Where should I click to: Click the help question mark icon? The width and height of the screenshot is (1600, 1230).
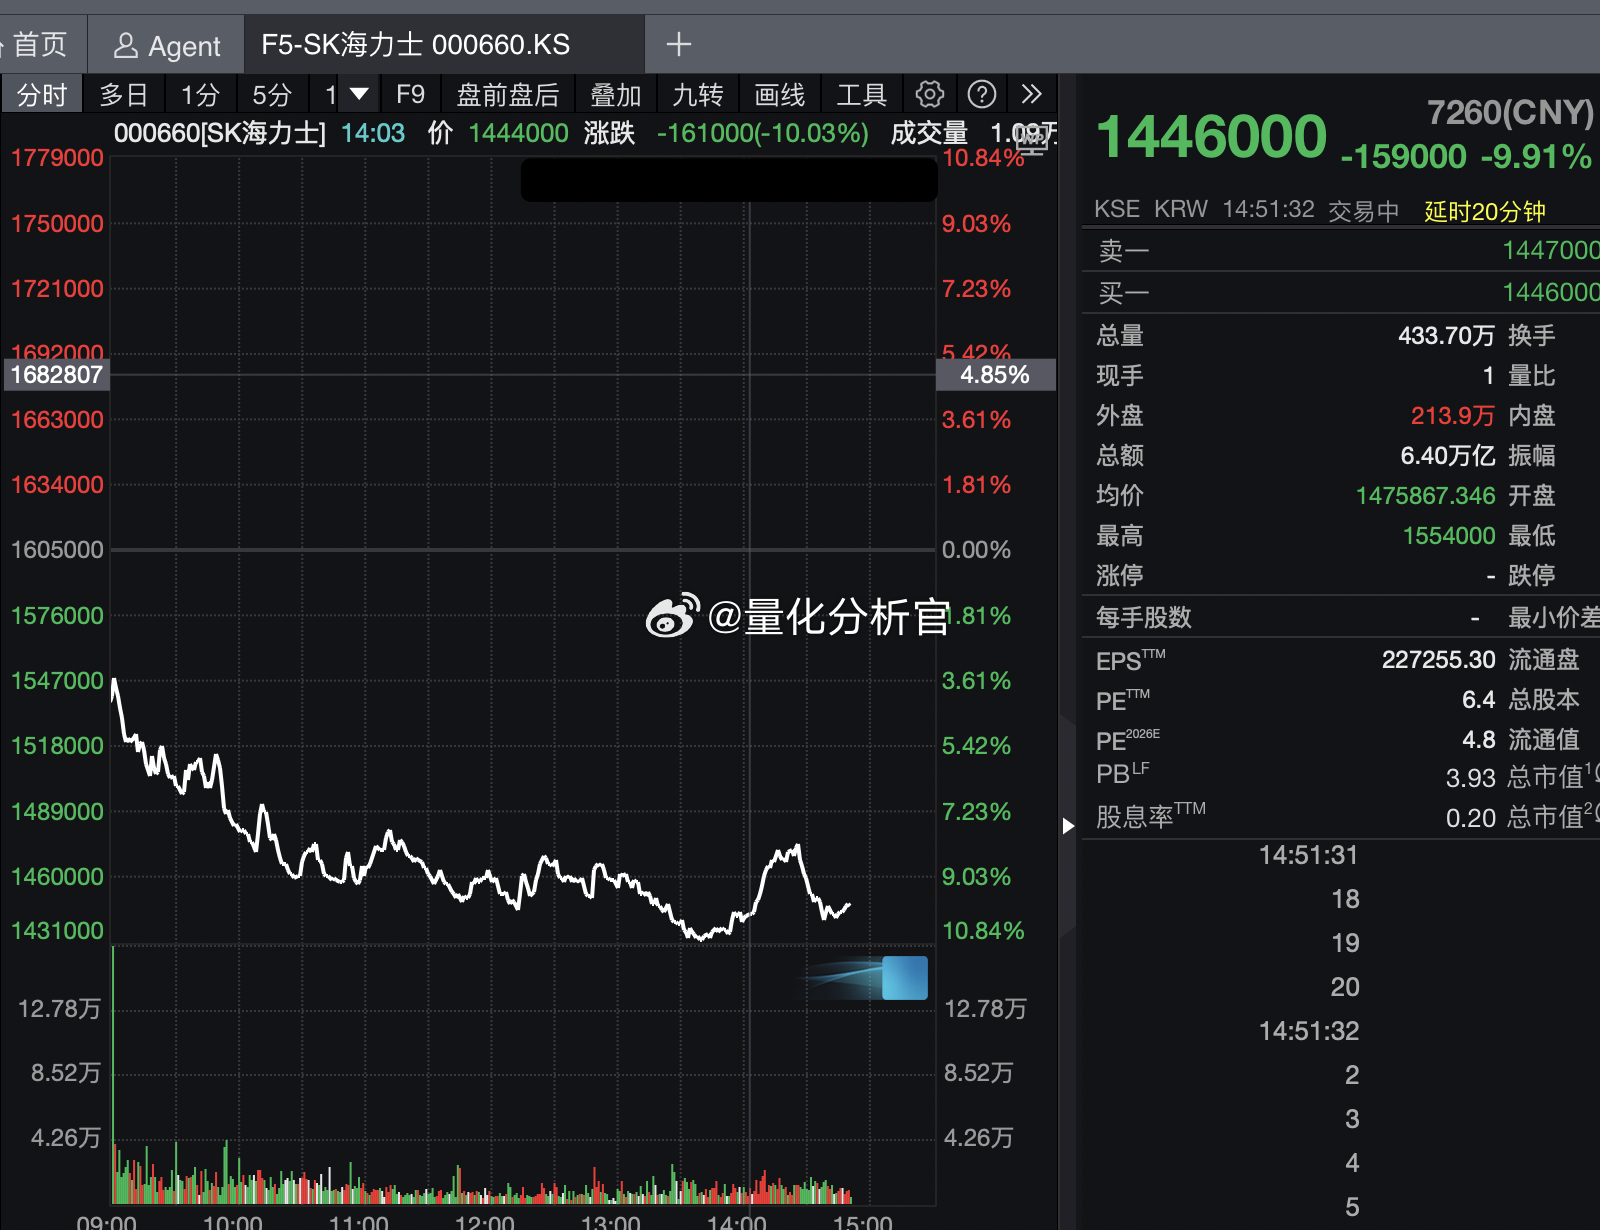tap(982, 94)
